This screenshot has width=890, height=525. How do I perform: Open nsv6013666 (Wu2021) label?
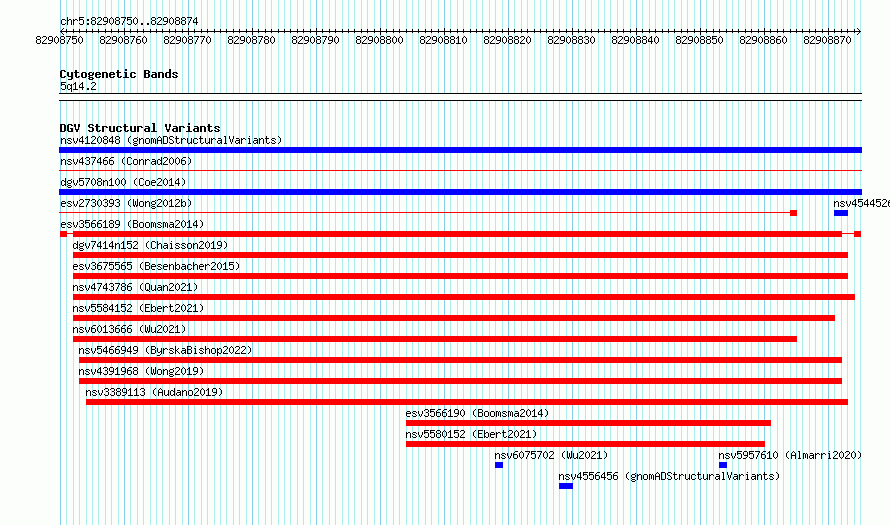(129, 329)
